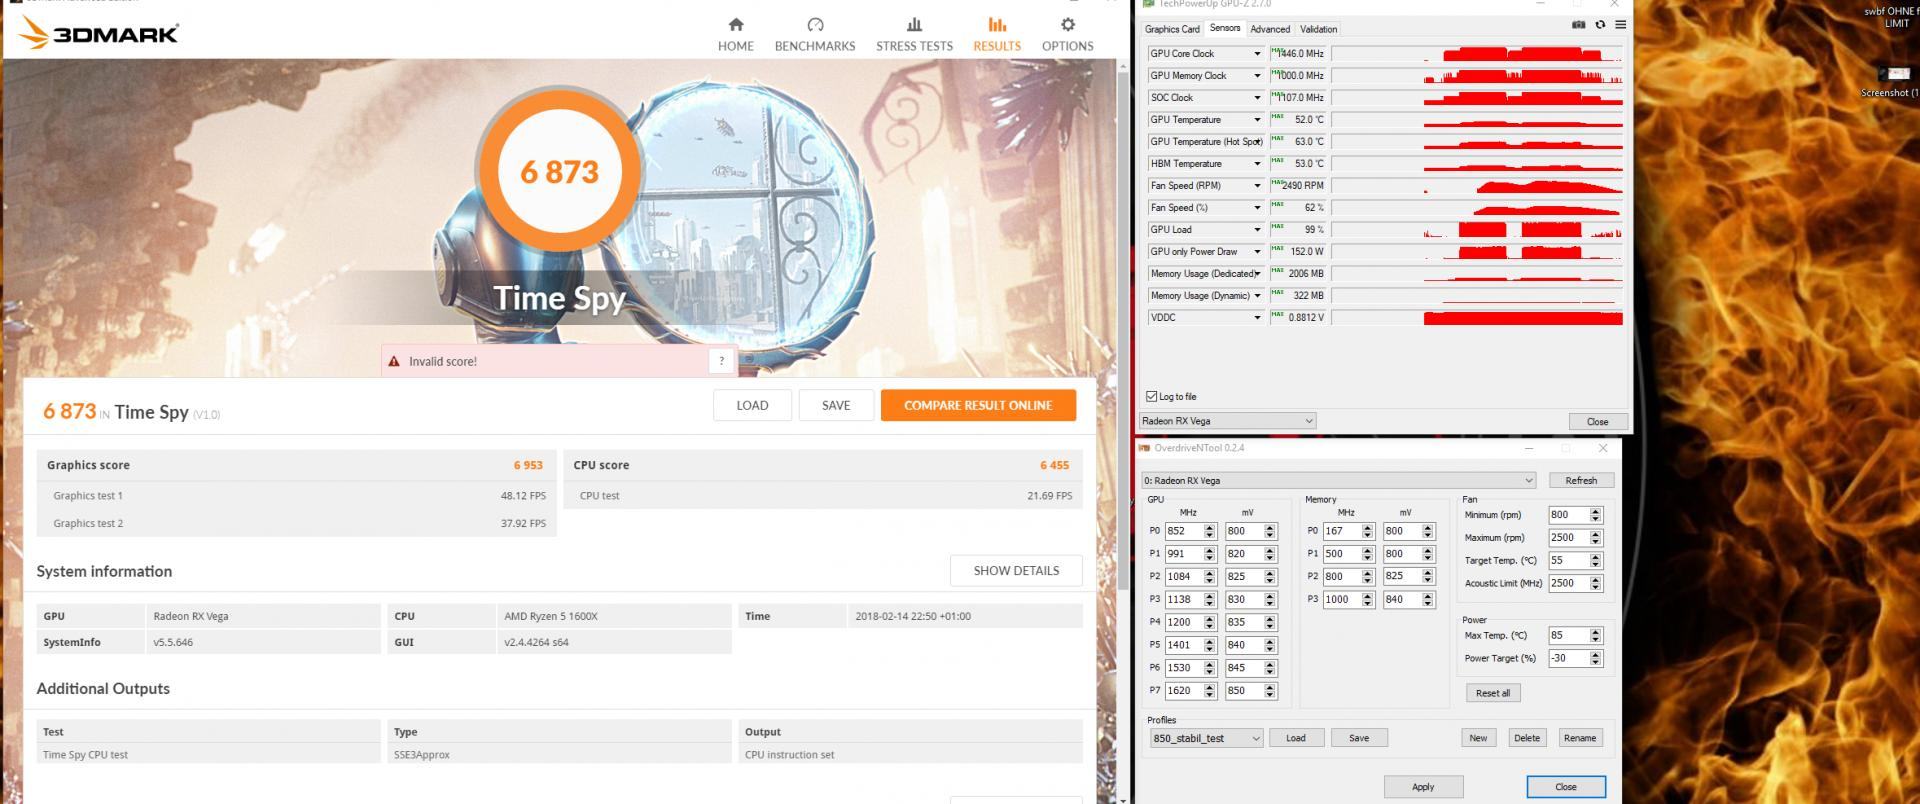Toggle the Log to file checkbox
This screenshot has width=1920, height=804.
(1151, 396)
